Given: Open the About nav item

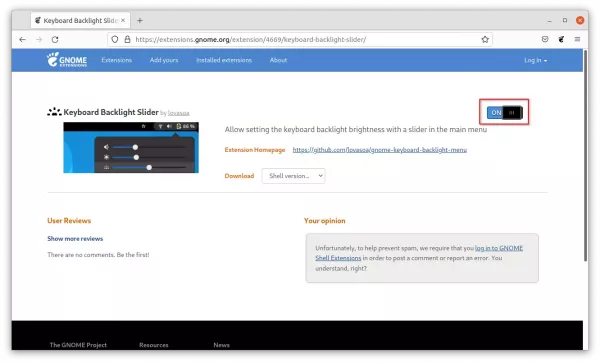Looking at the screenshot, I should point(278,60).
